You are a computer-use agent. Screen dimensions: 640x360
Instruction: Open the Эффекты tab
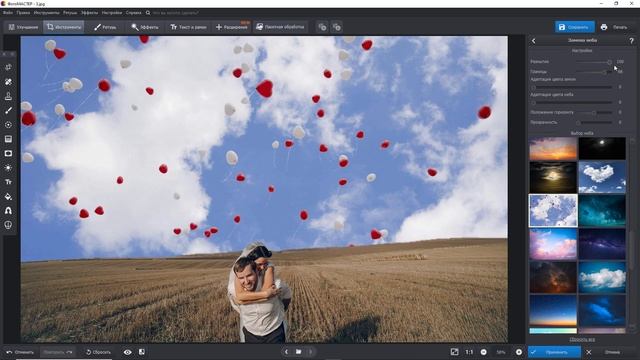tap(144, 27)
